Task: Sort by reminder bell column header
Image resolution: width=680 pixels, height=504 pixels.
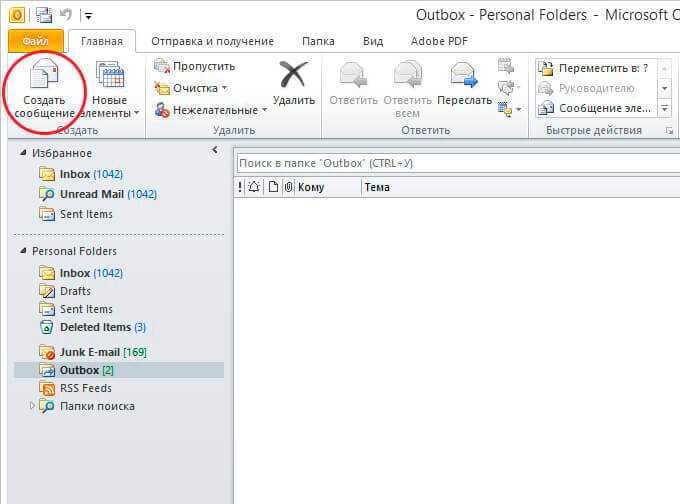Action: [254, 187]
